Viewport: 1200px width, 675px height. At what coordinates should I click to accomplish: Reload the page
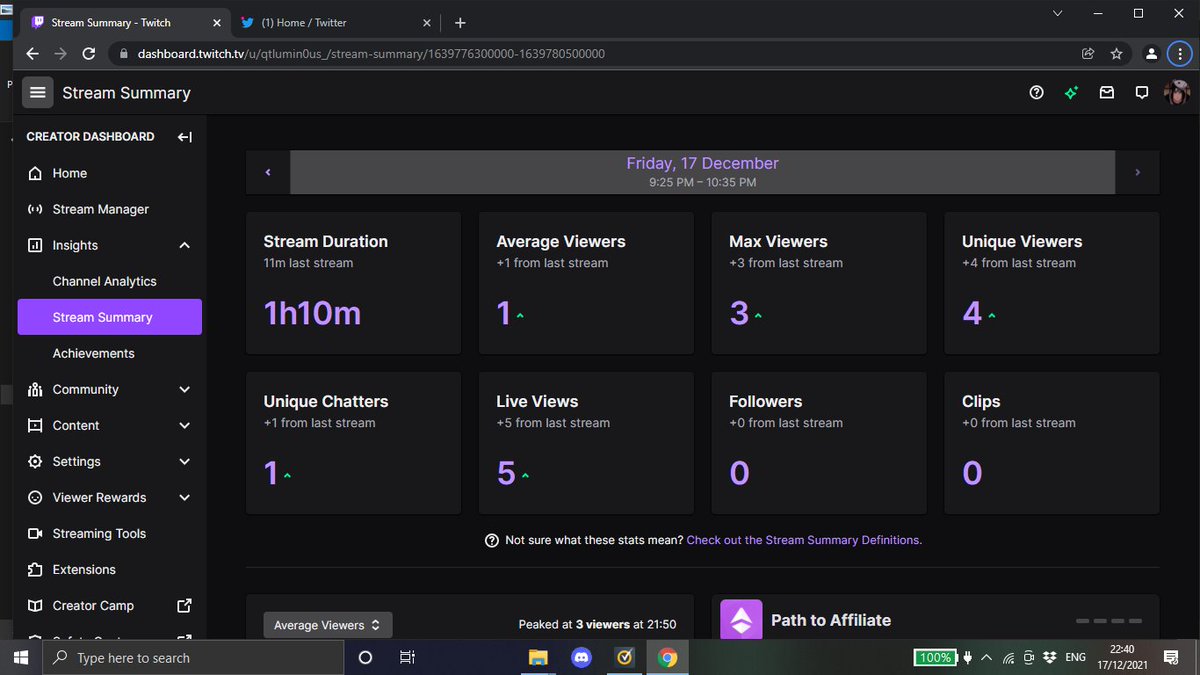91,54
